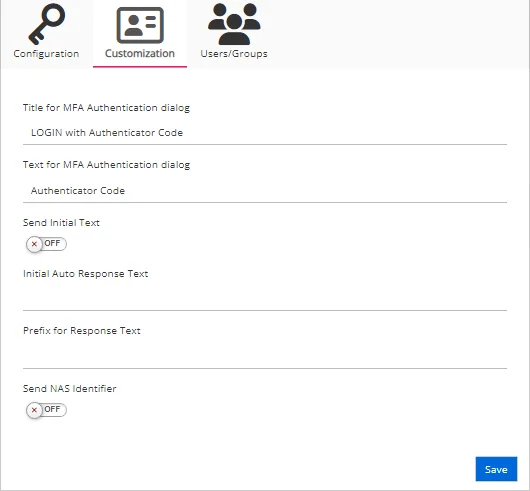Click the "Text for MFA Authentication dialog" label
530x491 pixels.
click(x=106, y=165)
